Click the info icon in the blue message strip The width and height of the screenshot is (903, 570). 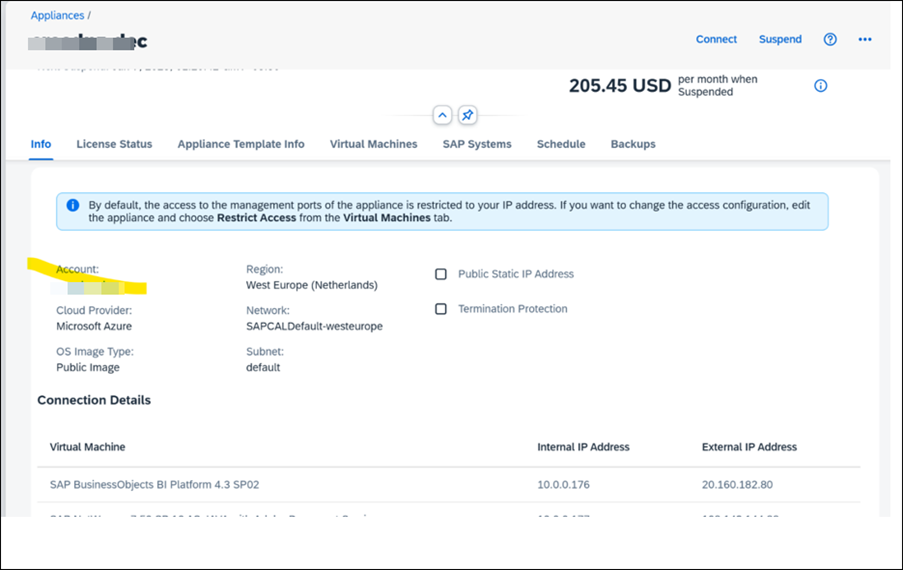tap(73, 205)
